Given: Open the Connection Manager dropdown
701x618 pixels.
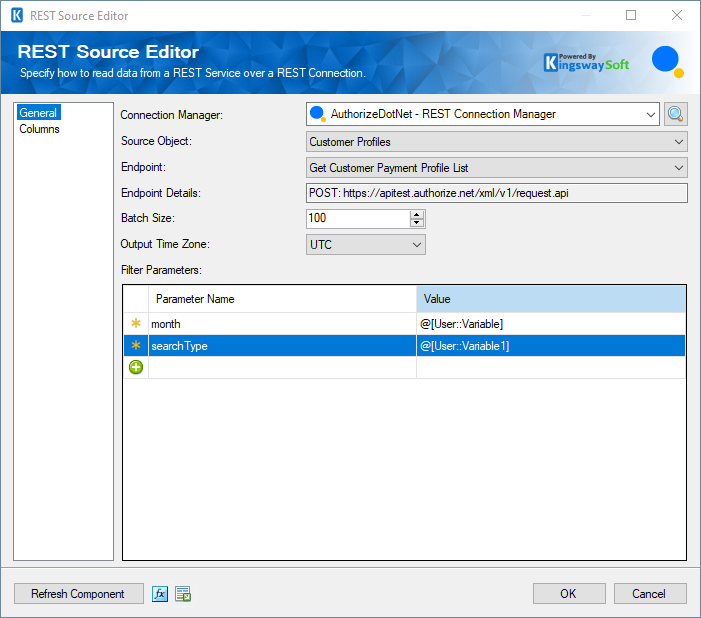Looking at the screenshot, I should (x=650, y=114).
